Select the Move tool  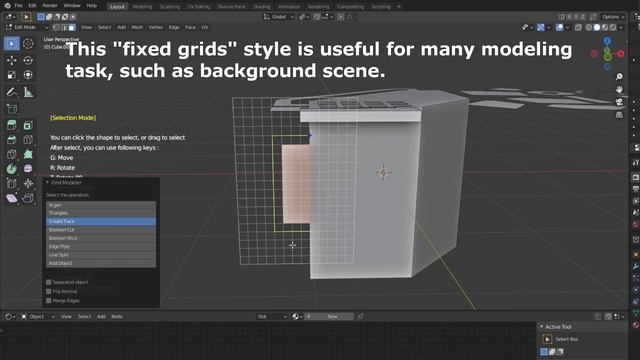coord(11,60)
